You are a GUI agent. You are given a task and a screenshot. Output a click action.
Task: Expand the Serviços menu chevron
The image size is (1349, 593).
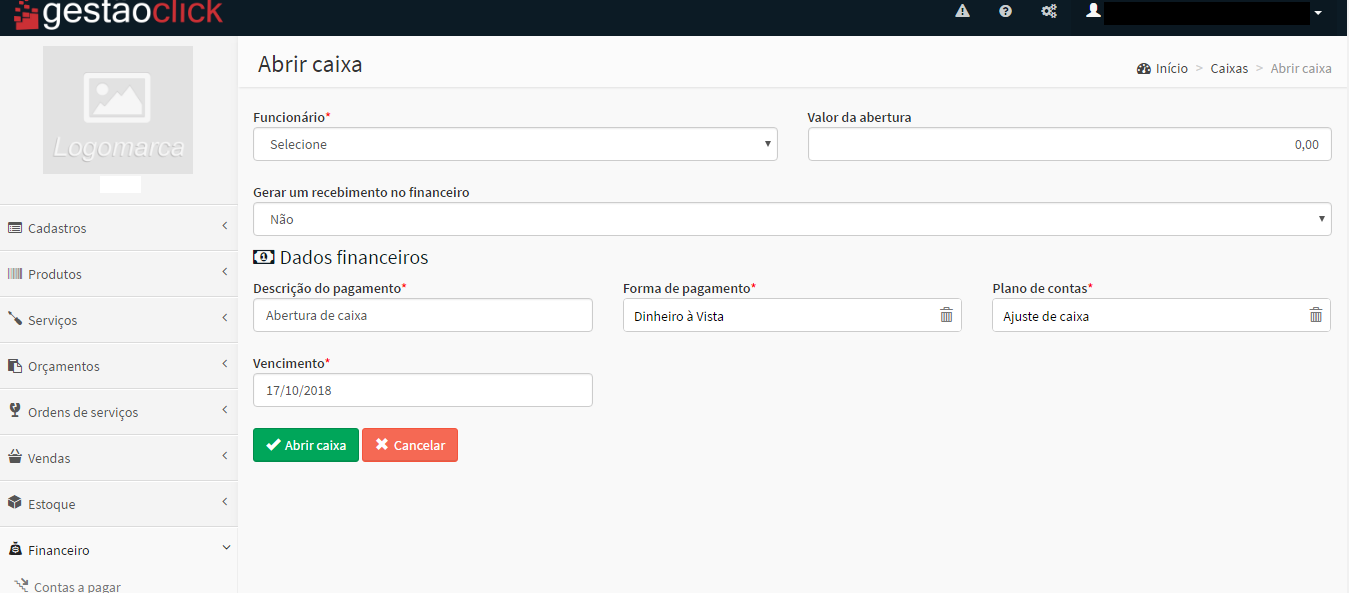(x=225, y=319)
